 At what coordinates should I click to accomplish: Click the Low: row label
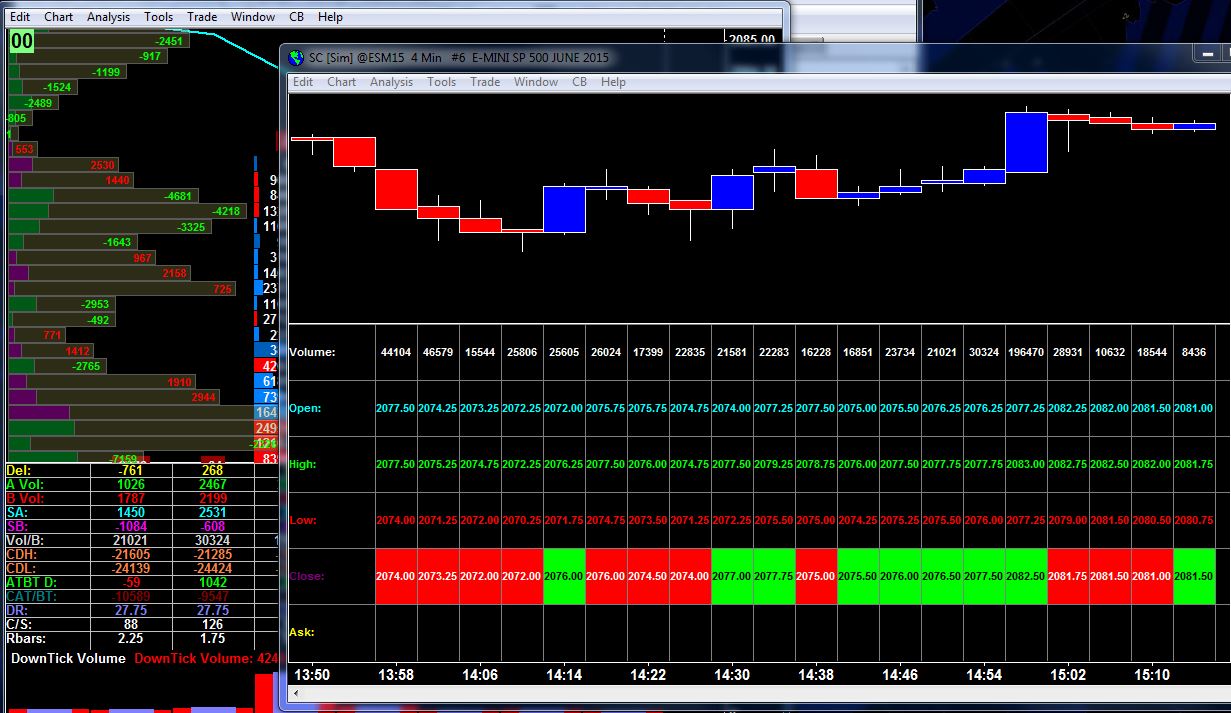point(303,520)
